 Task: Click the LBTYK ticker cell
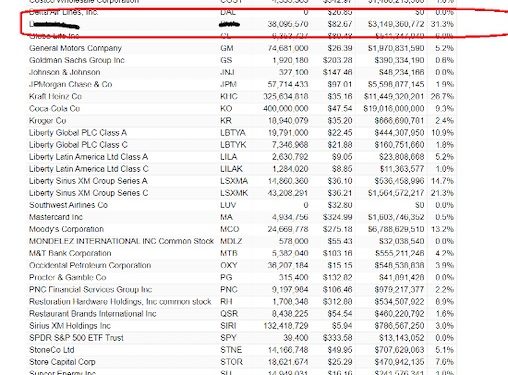pos(233,145)
